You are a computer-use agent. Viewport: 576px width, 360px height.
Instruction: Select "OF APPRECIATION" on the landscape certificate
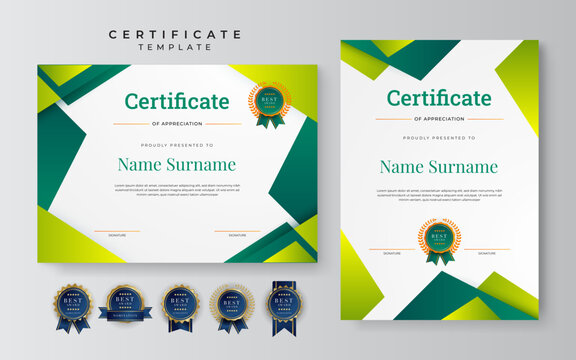(x=177, y=124)
